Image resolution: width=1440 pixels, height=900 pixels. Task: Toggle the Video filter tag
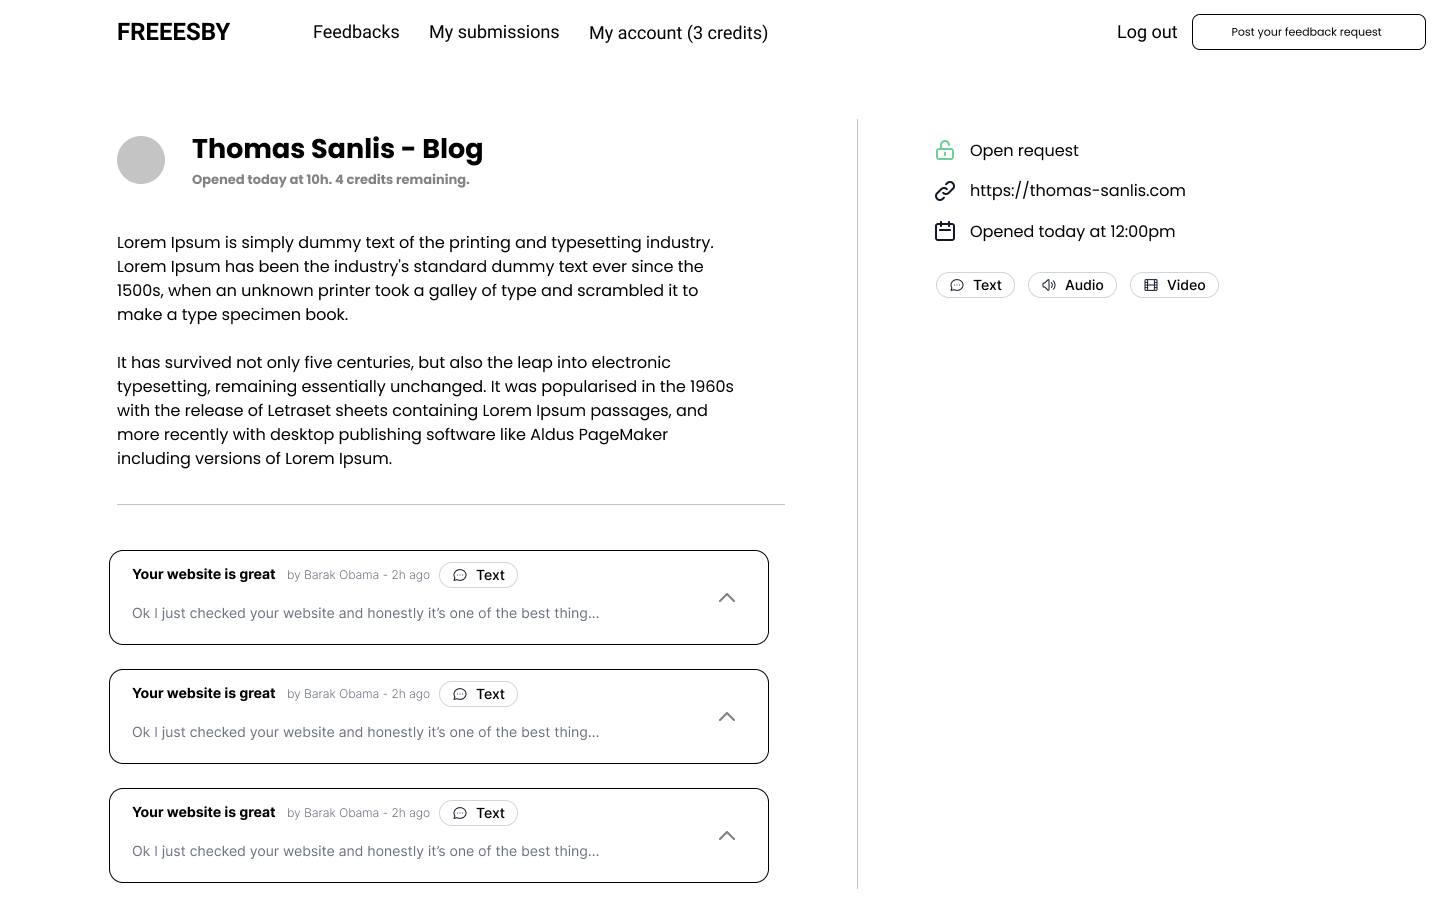click(x=1174, y=285)
